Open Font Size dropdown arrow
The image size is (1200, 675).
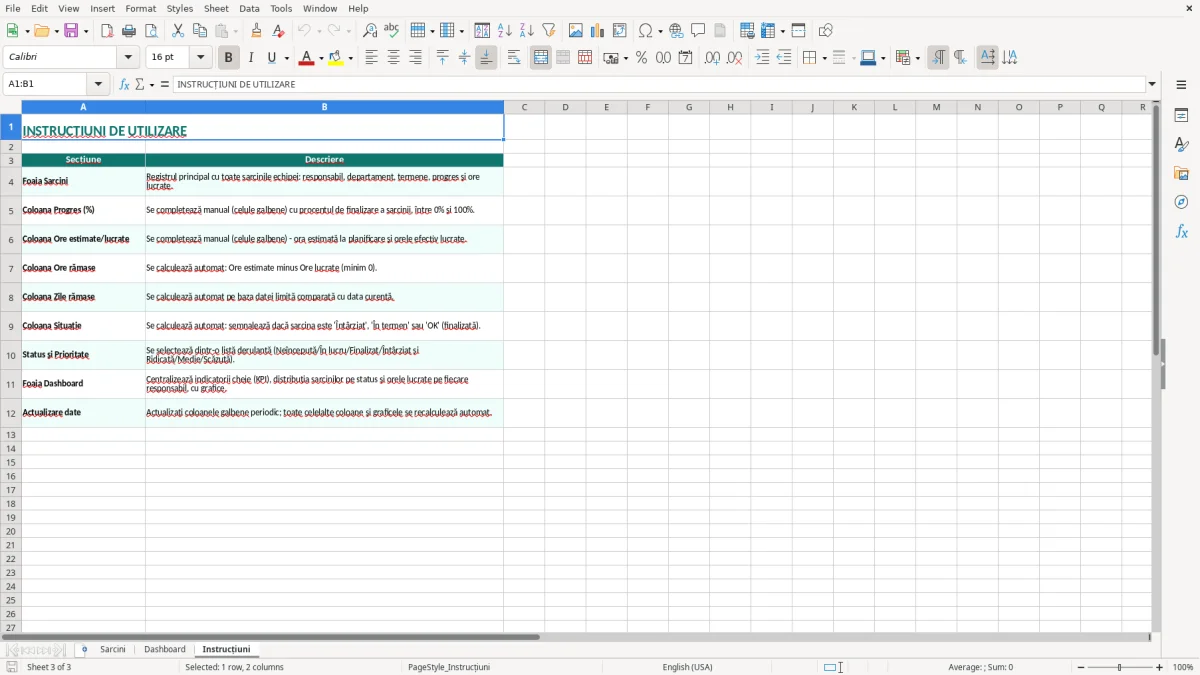click(x=201, y=58)
